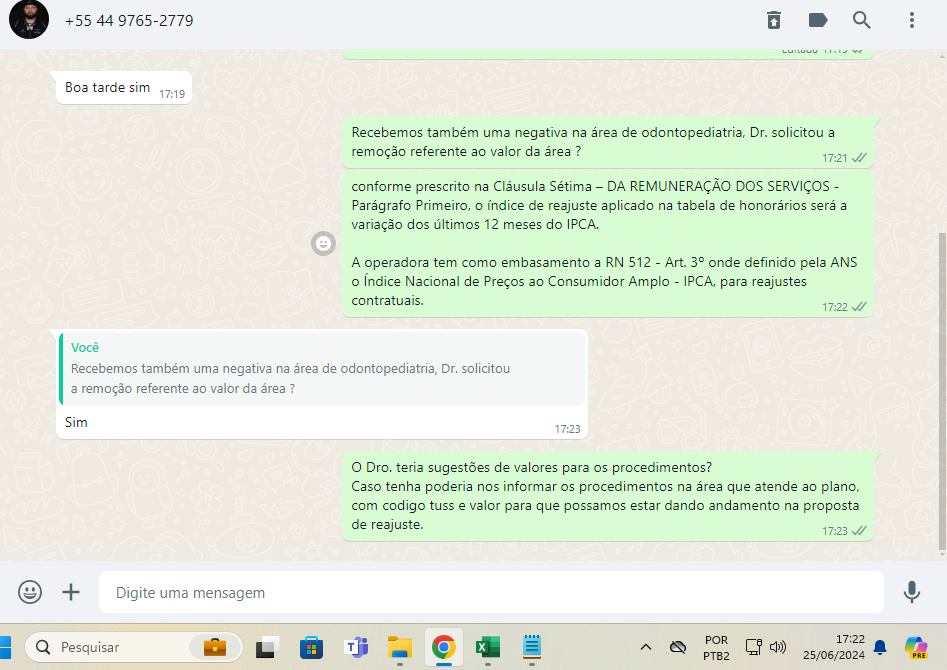Start voice recording with microphone icon
Image resolution: width=947 pixels, height=670 pixels.
point(912,592)
